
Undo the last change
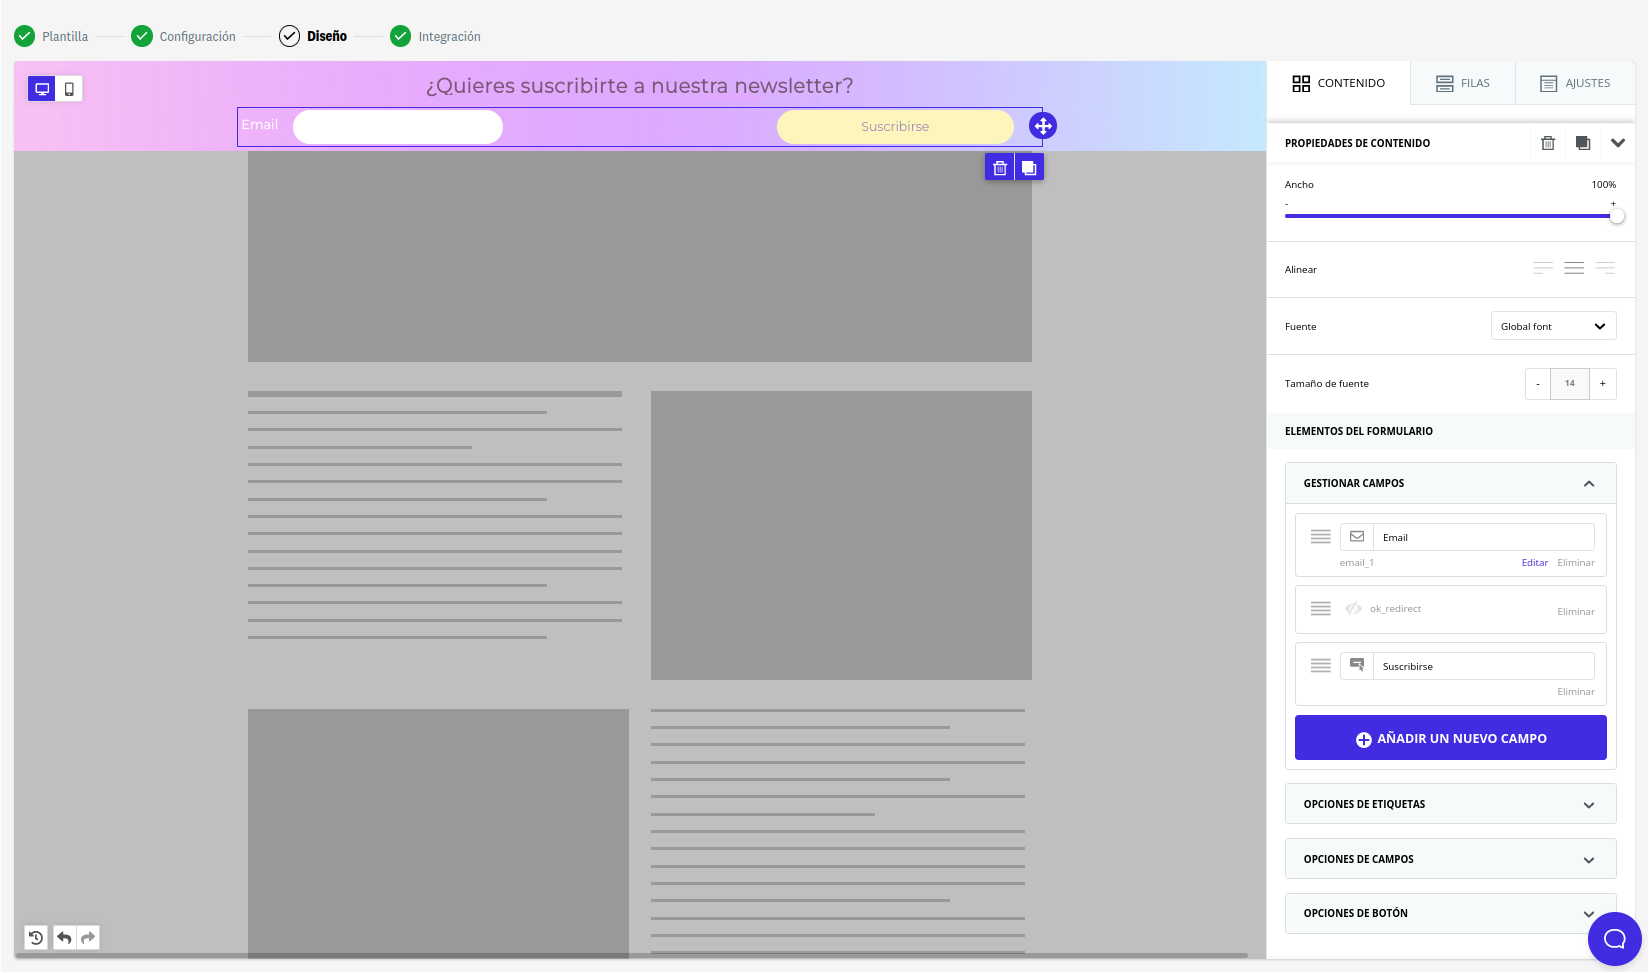pyautogui.click(x=64, y=937)
